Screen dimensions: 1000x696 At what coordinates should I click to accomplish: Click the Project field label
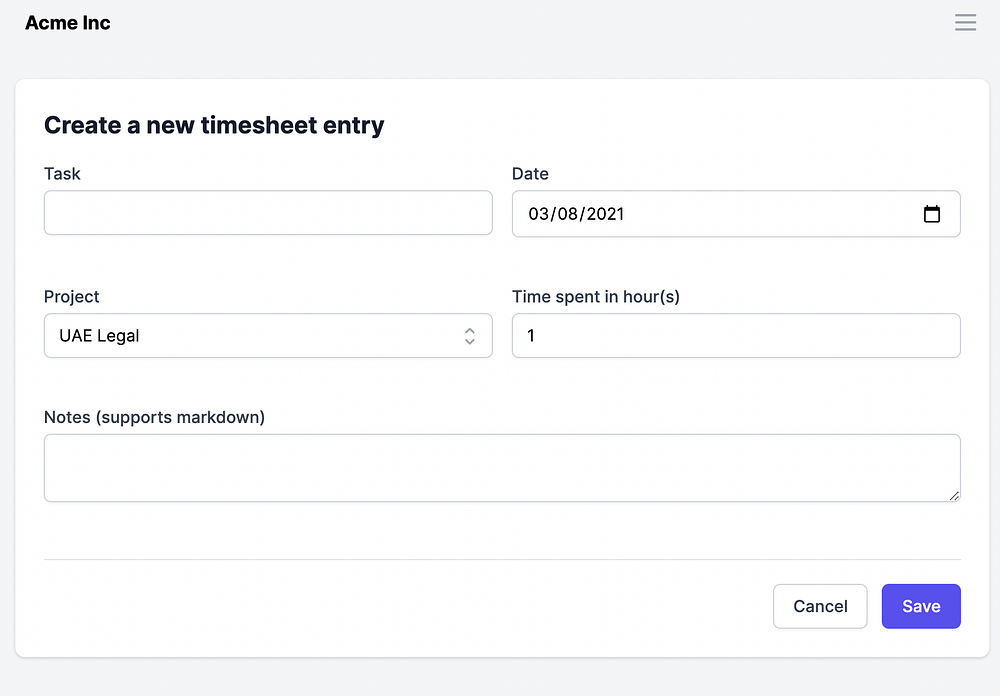click(x=72, y=297)
